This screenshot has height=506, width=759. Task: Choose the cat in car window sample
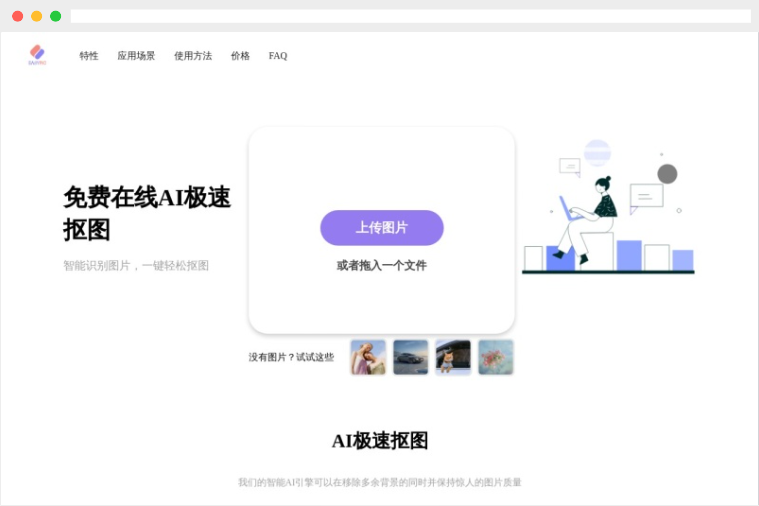(453, 357)
